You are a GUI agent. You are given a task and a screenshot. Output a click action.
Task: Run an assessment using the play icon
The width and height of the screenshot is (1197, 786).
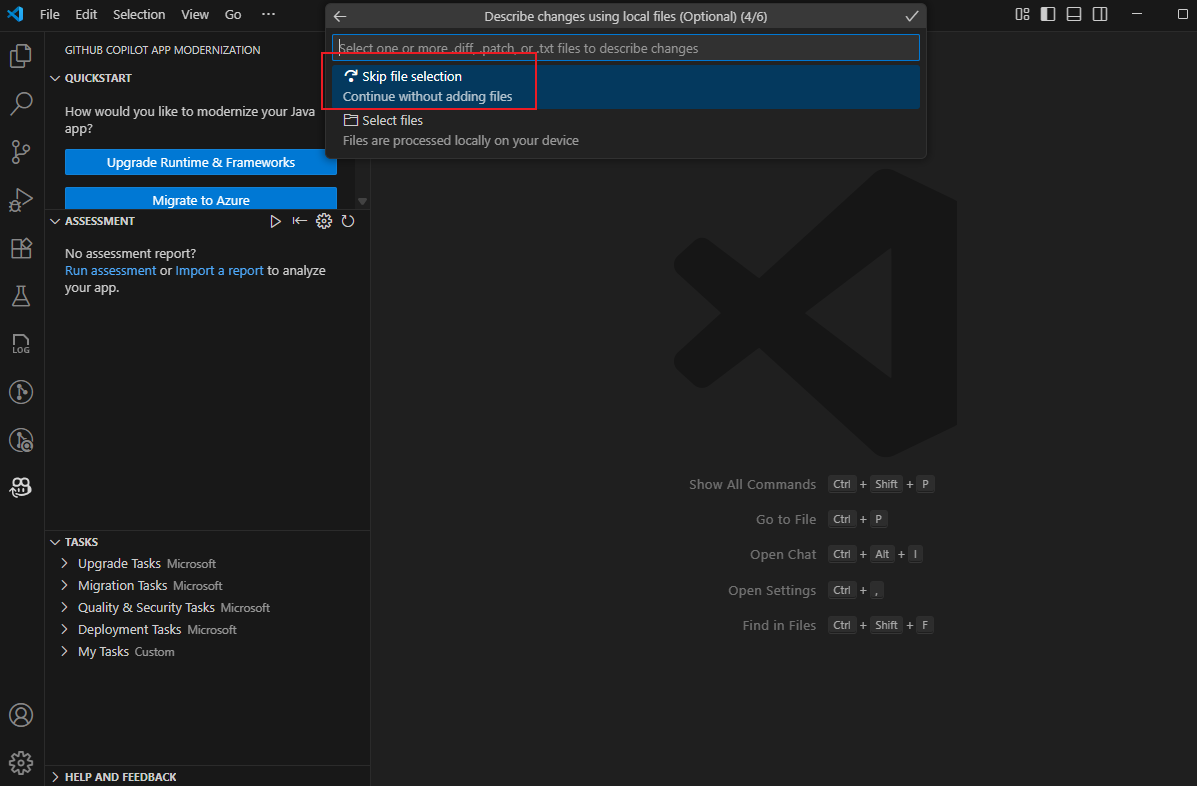tap(276, 221)
